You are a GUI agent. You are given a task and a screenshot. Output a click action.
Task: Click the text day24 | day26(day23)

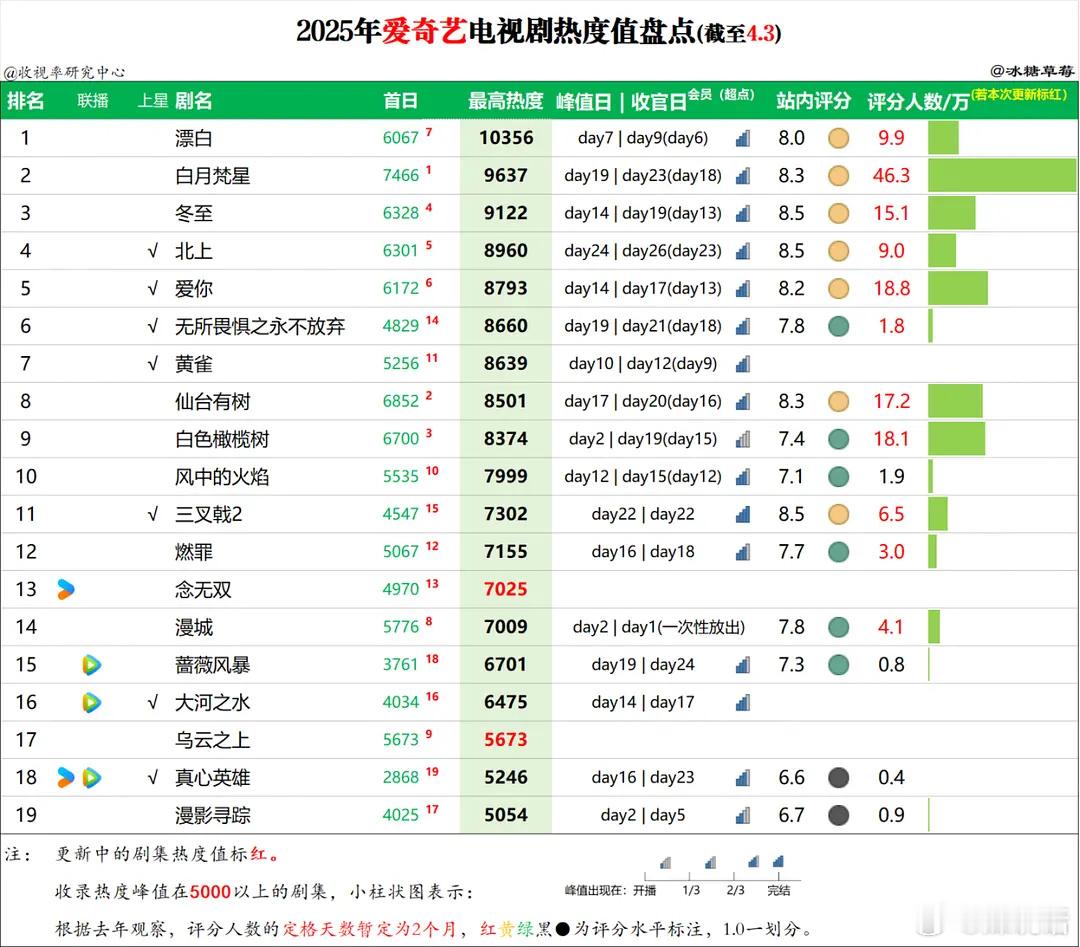click(643, 251)
